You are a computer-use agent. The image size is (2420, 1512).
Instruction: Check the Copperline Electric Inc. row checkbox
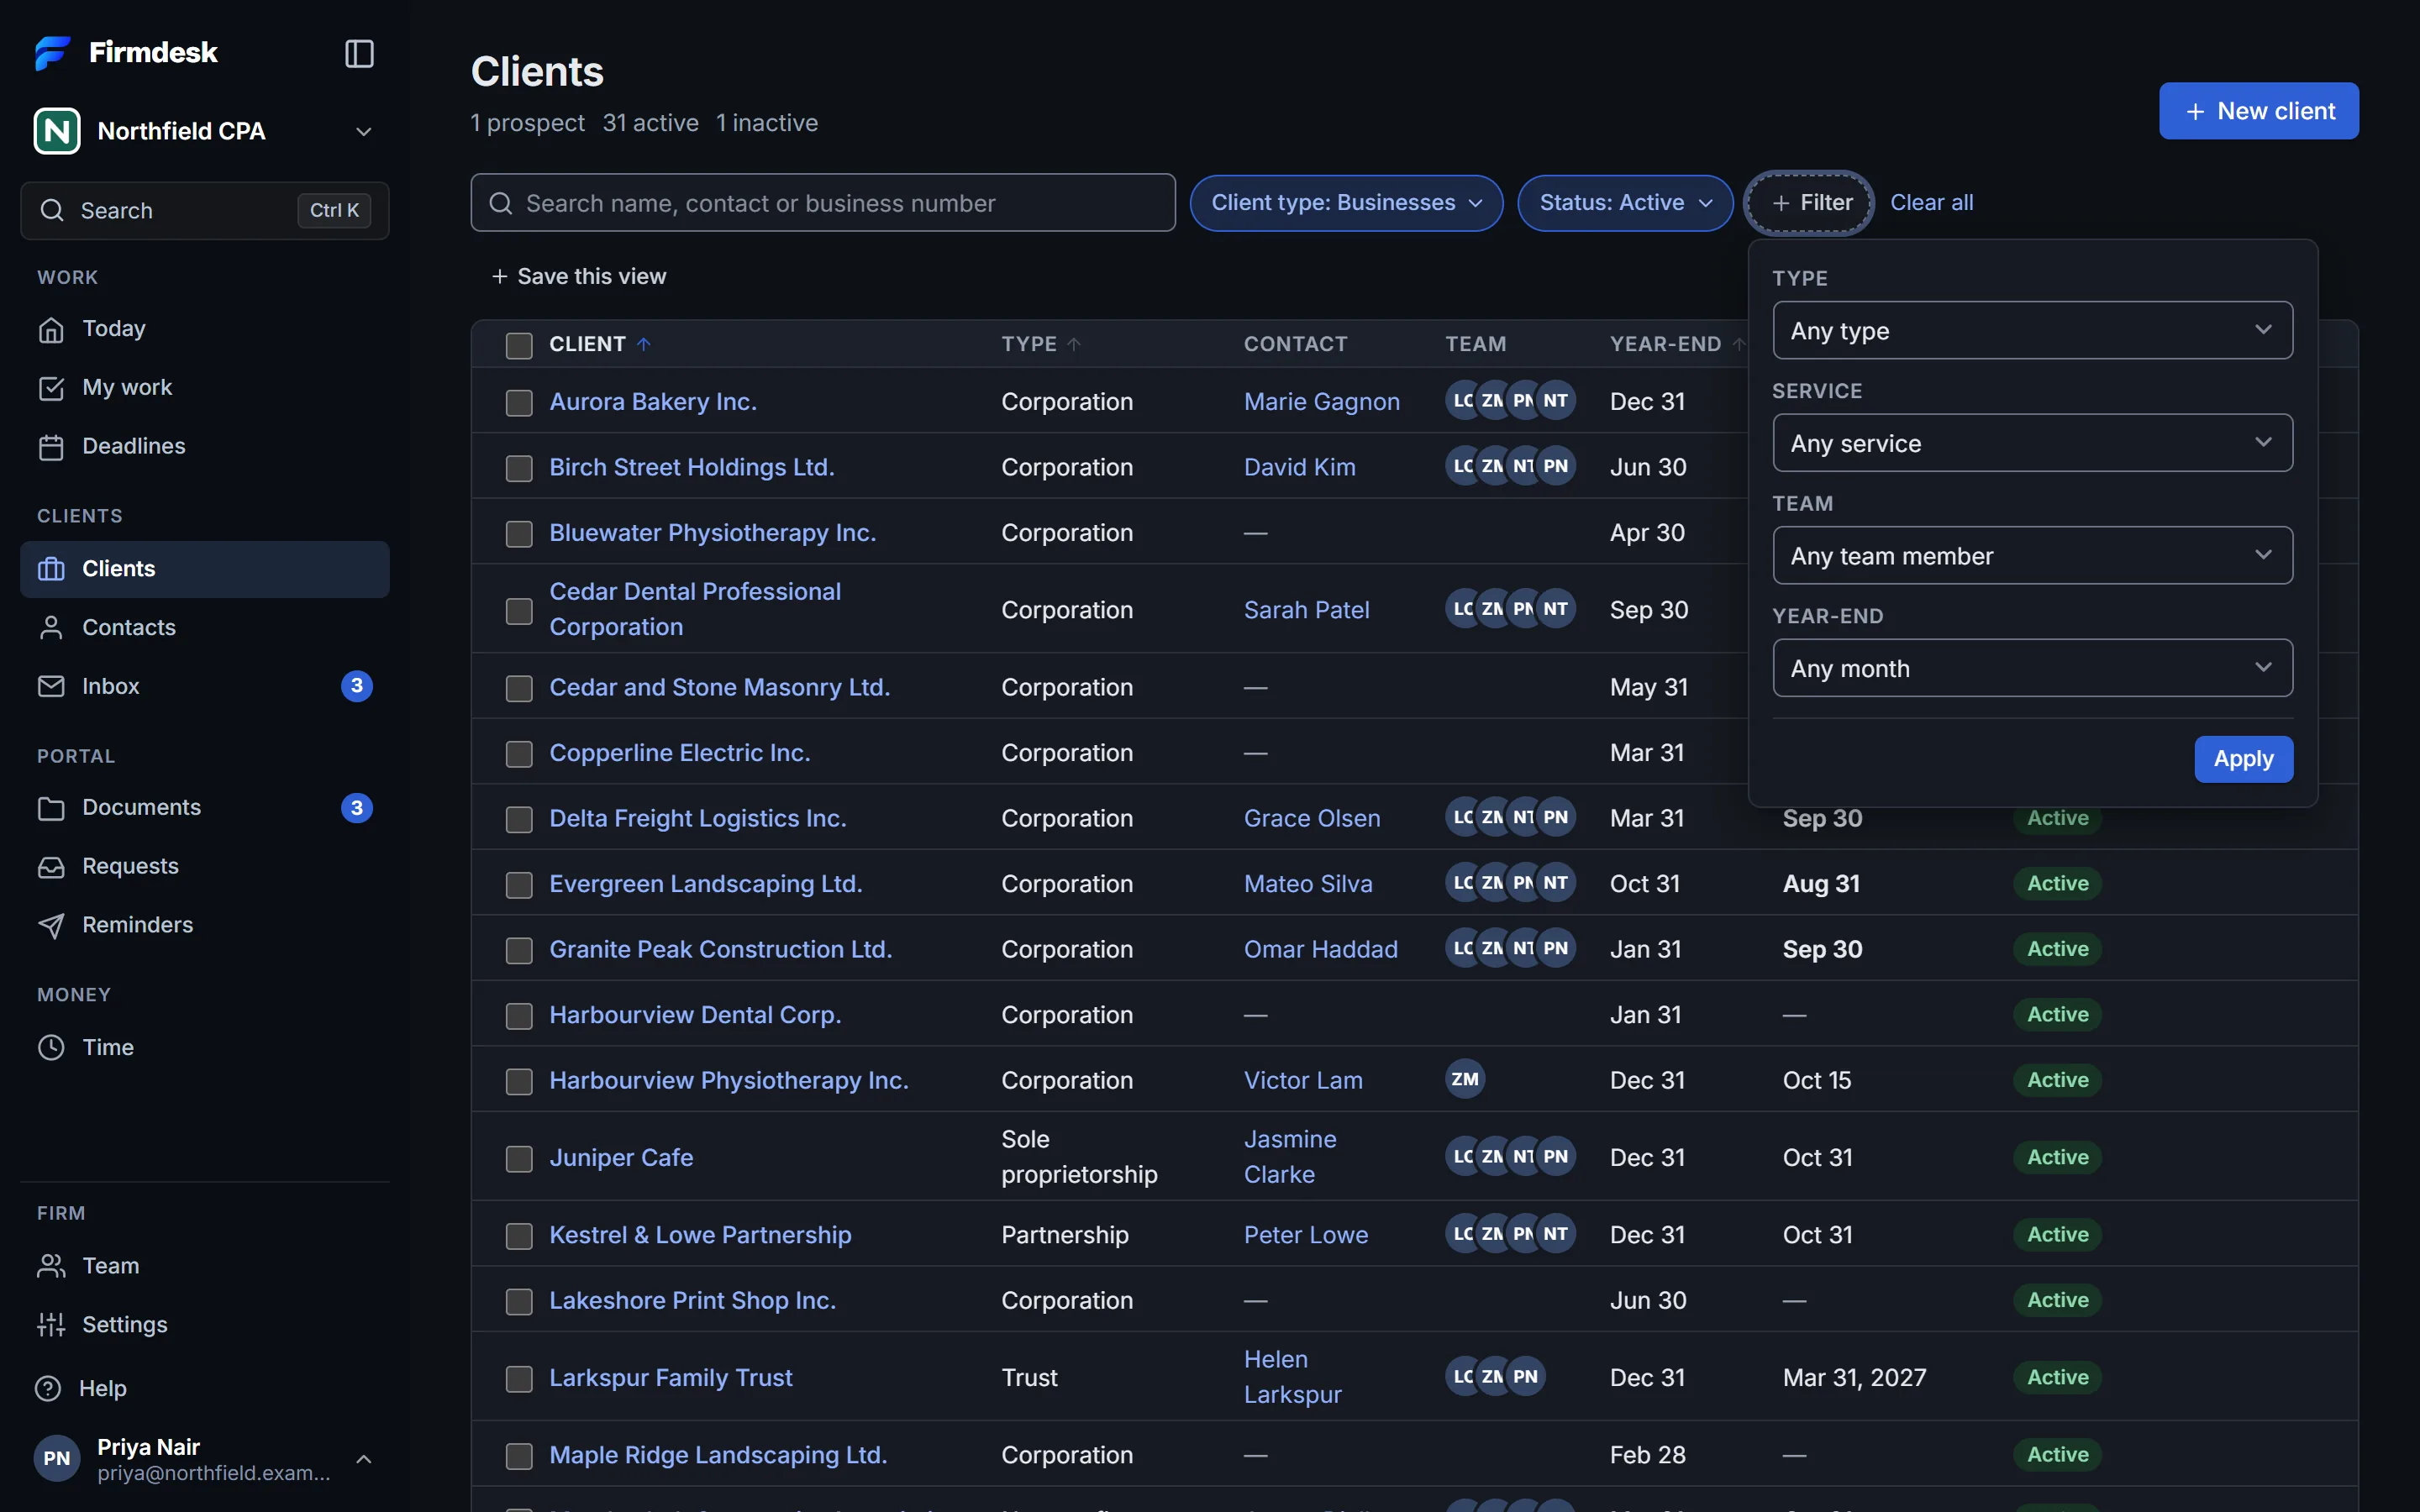[x=519, y=754]
